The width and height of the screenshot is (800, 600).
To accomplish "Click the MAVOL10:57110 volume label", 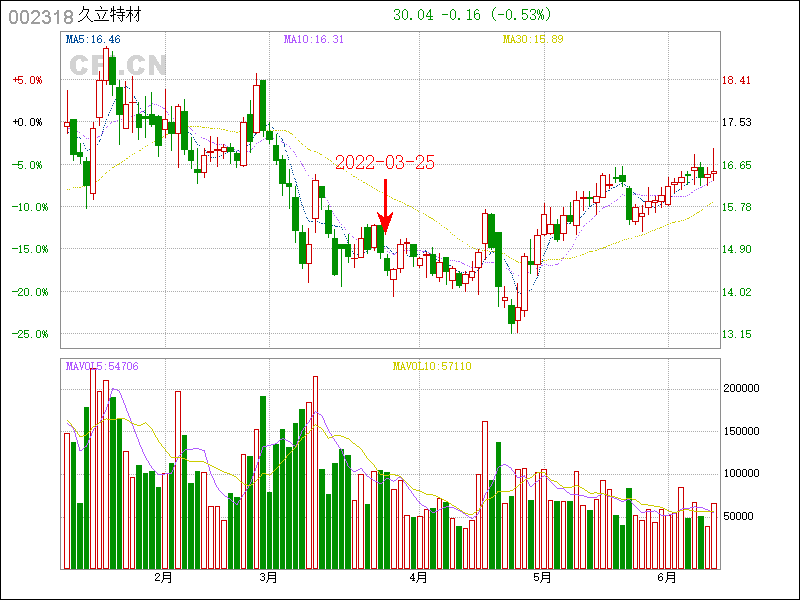I will 431,366.
